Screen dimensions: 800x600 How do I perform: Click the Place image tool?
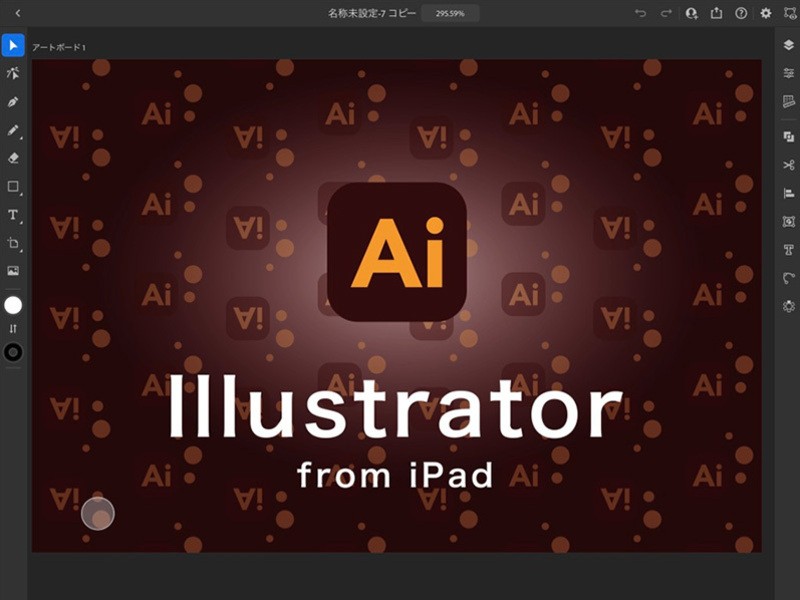(13, 271)
